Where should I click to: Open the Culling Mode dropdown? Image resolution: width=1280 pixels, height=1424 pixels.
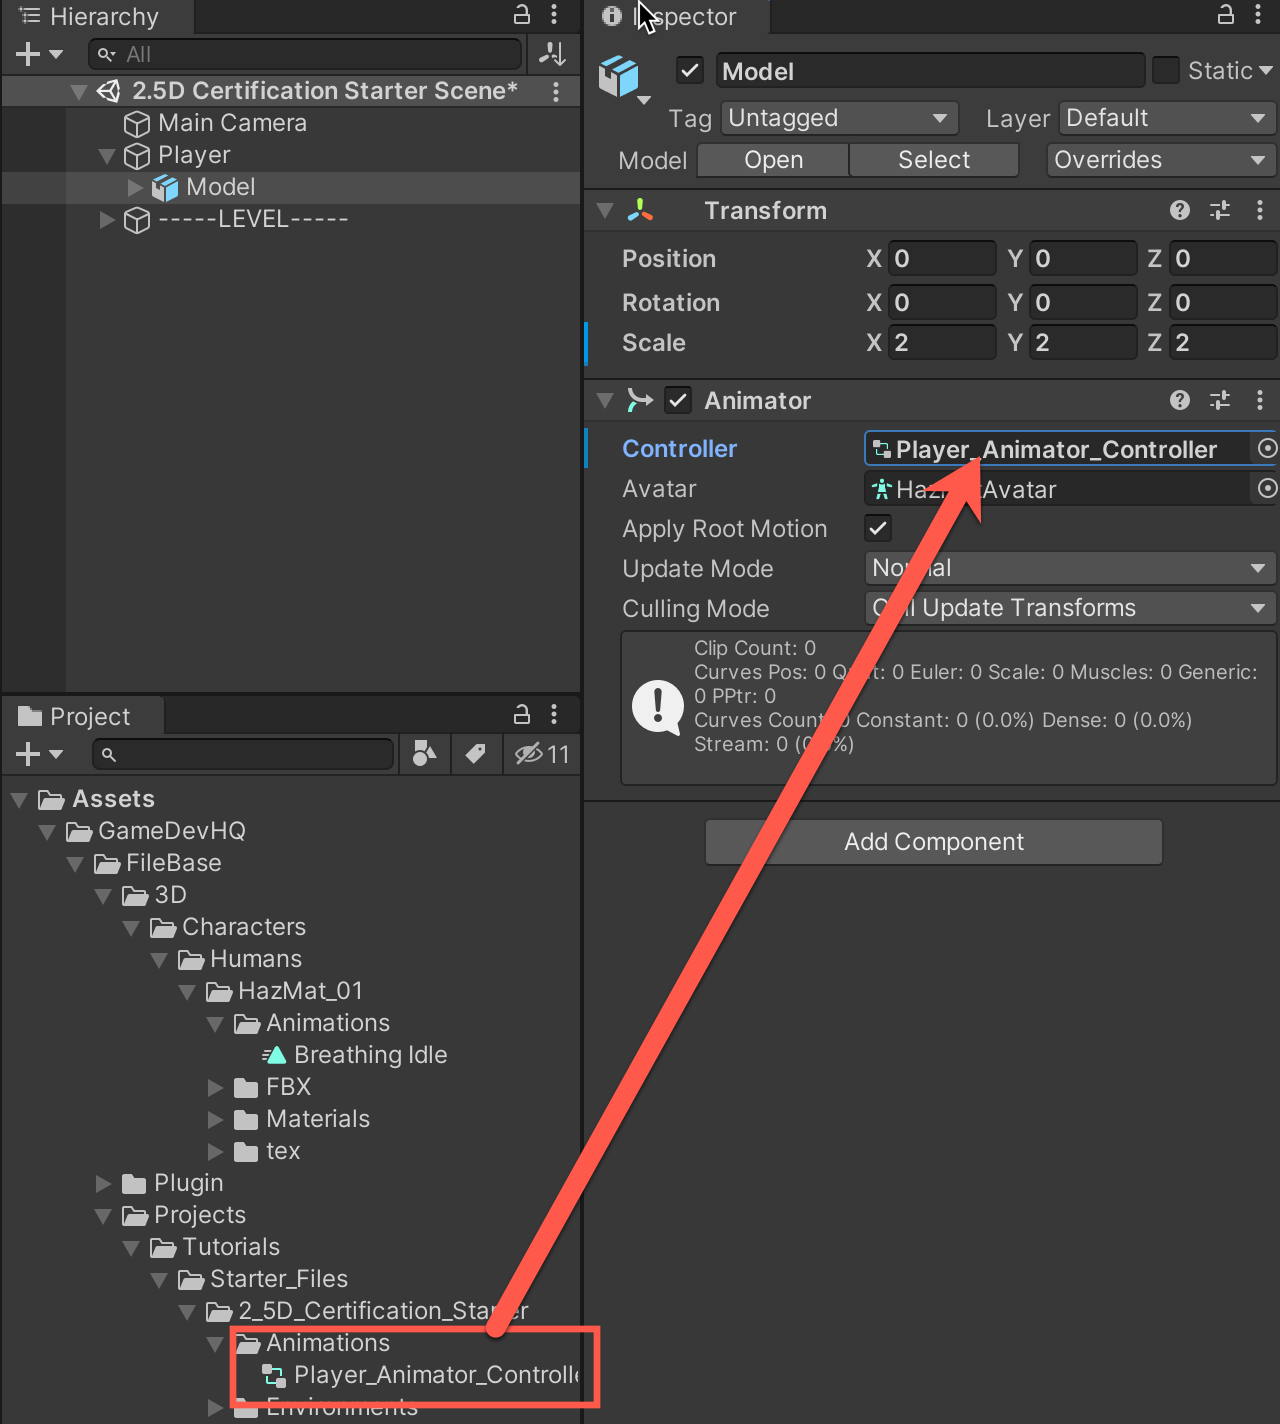click(x=1070, y=608)
